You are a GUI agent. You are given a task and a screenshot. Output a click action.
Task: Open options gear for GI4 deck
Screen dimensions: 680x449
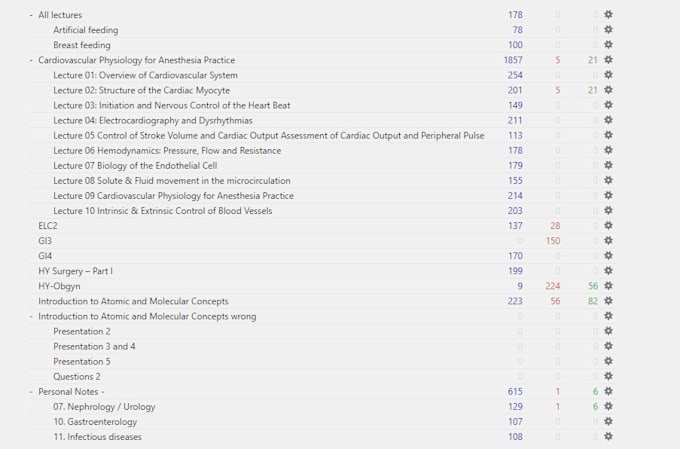click(608, 256)
